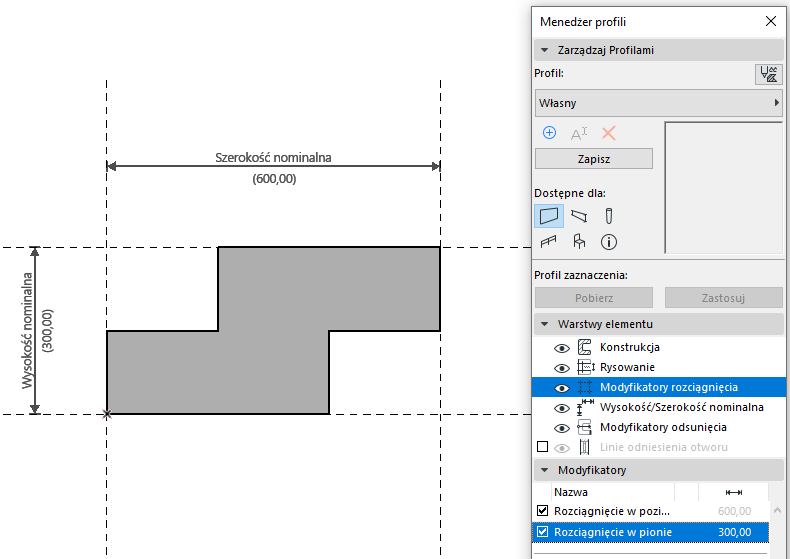The image size is (790, 559).
Task: Click the dimension arrow column header icon
Action: point(734,493)
